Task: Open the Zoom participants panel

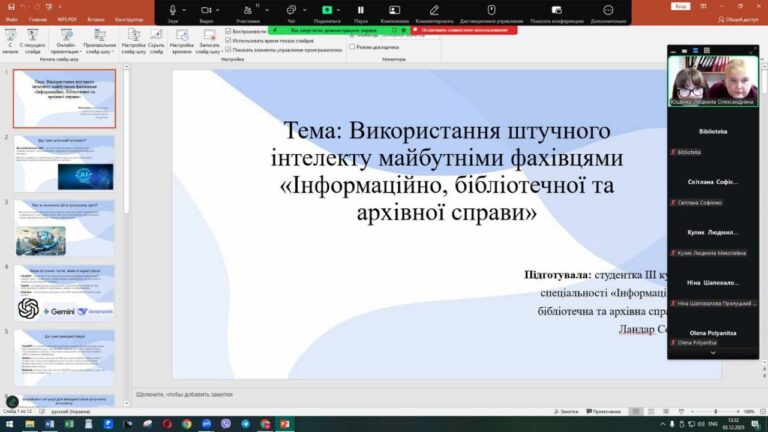Action: click(247, 10)
